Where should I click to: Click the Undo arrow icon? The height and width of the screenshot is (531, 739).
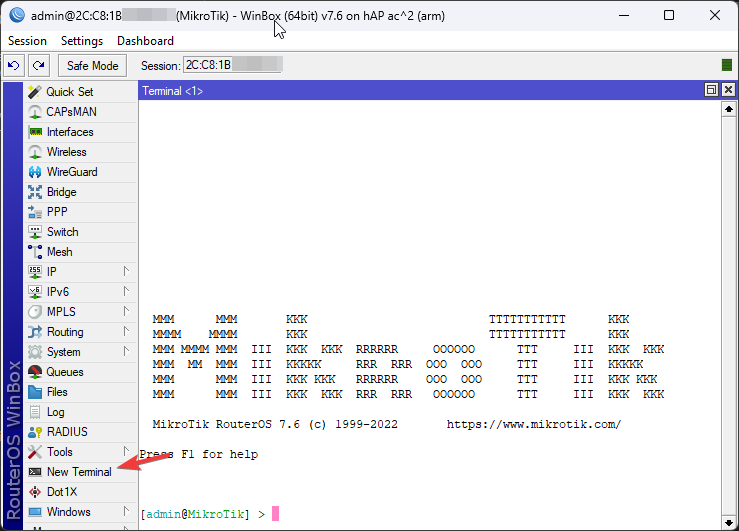pos(14,65)
